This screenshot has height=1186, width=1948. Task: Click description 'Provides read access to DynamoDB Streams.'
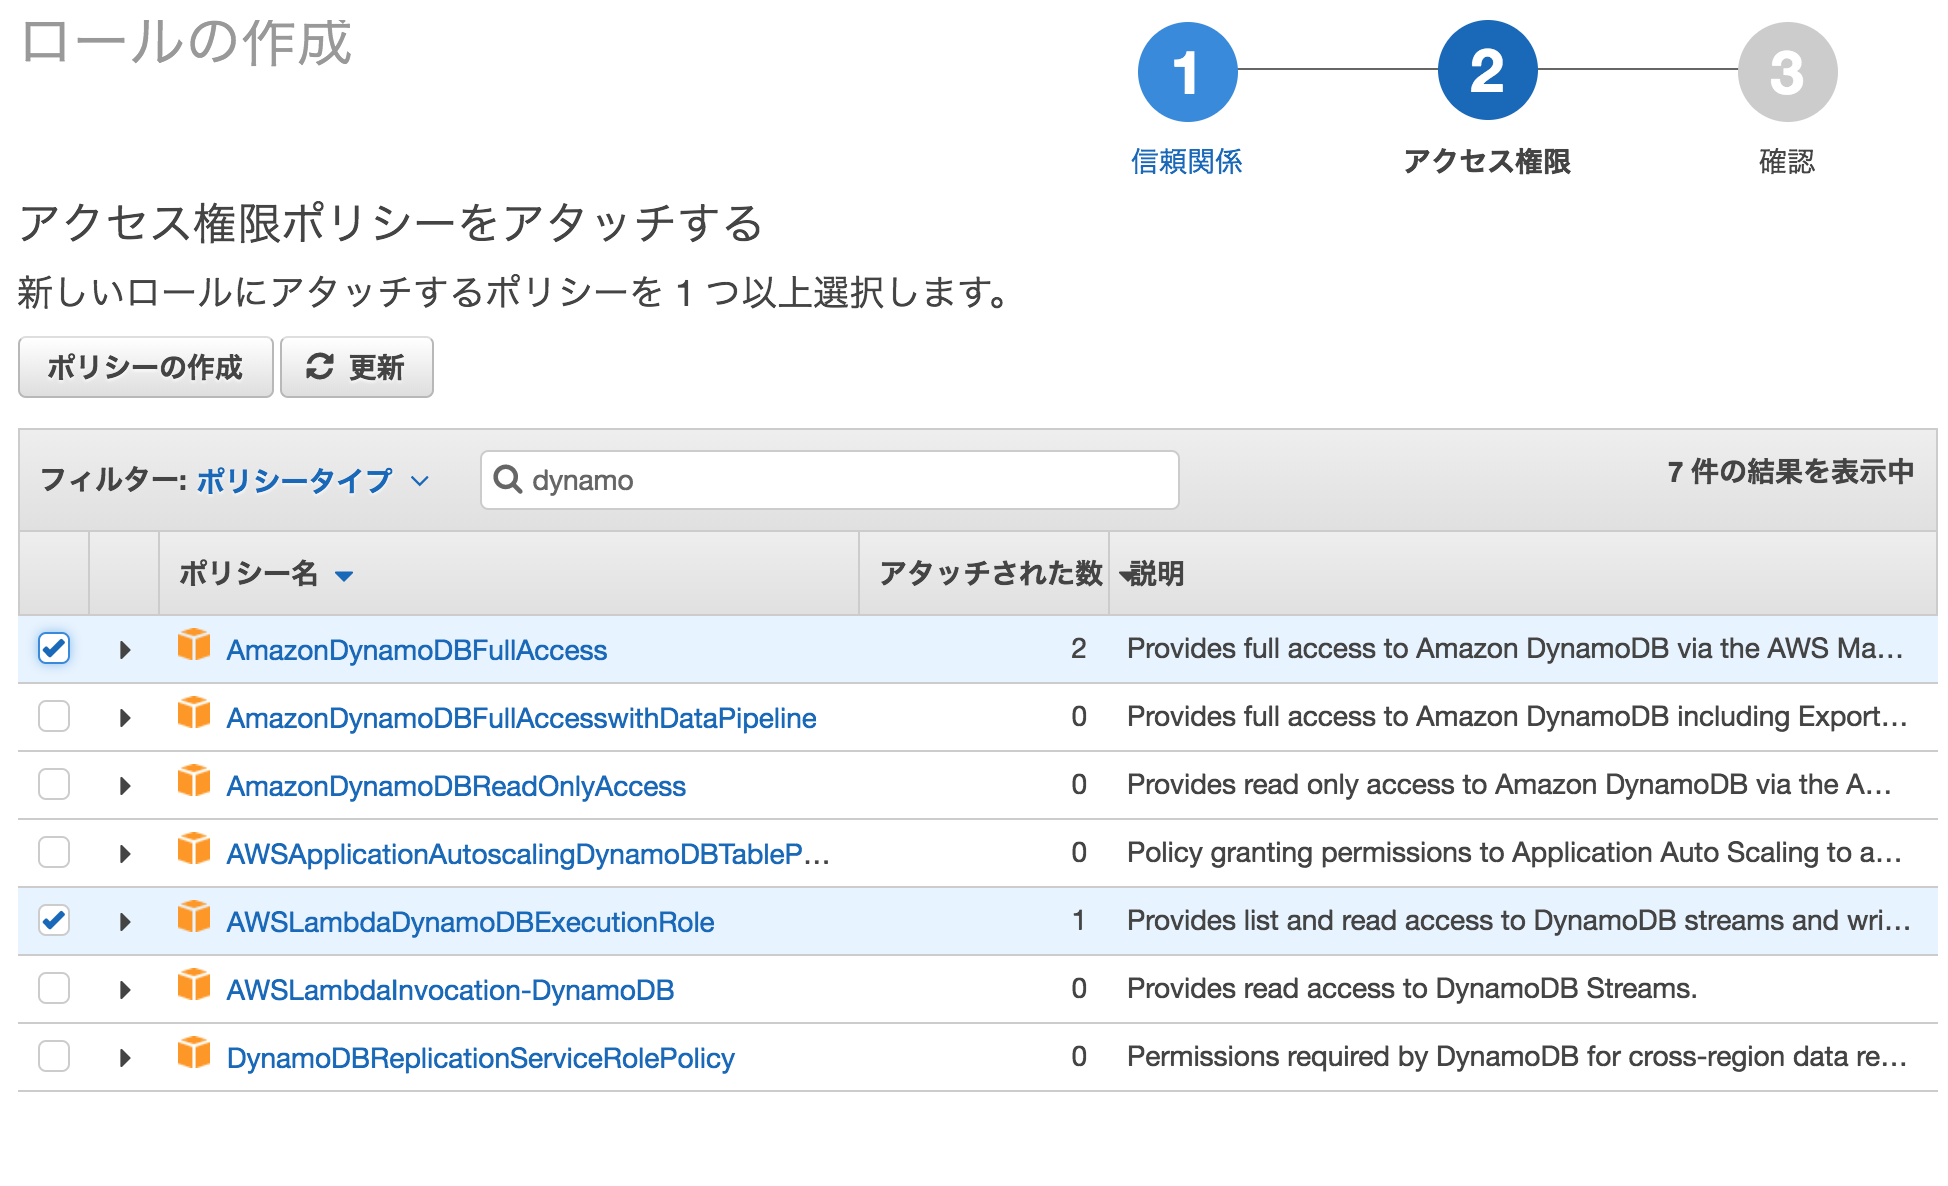(1412, 988)
